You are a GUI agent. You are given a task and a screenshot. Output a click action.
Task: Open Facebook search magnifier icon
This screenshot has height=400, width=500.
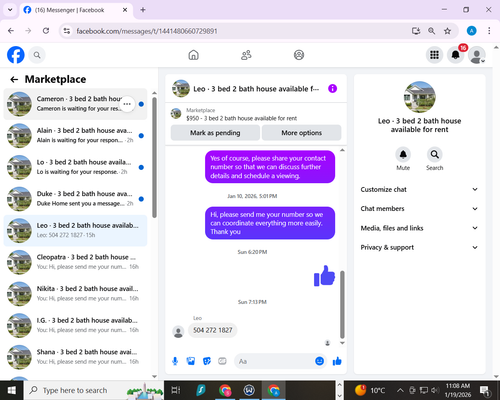tap(37, 55)
